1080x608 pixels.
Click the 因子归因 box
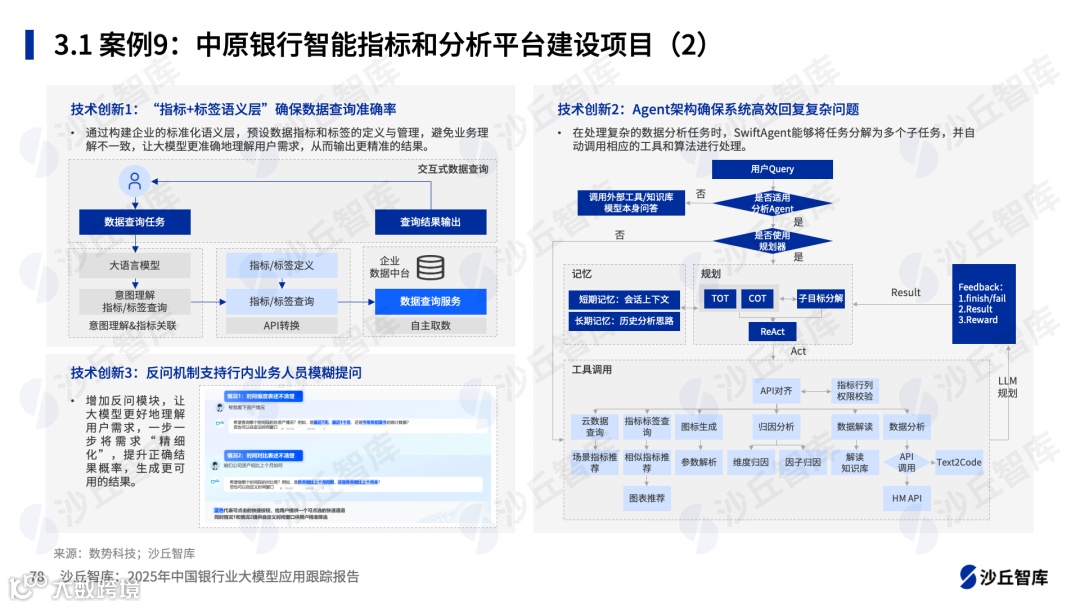[x=803, y=462]
